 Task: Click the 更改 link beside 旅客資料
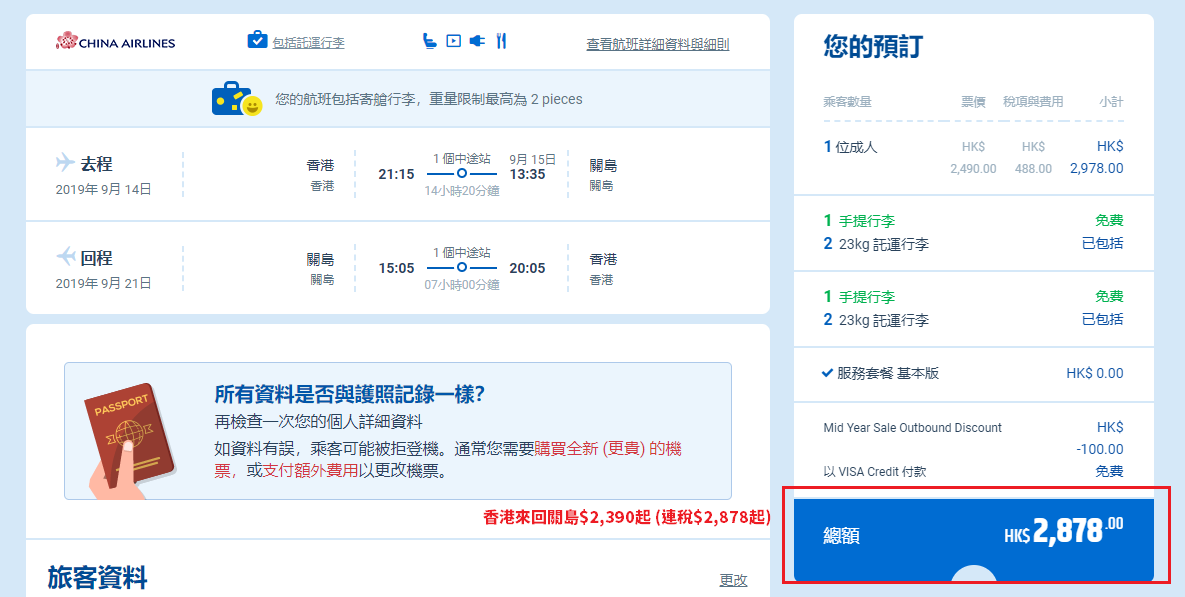click(x=733, y=580)
